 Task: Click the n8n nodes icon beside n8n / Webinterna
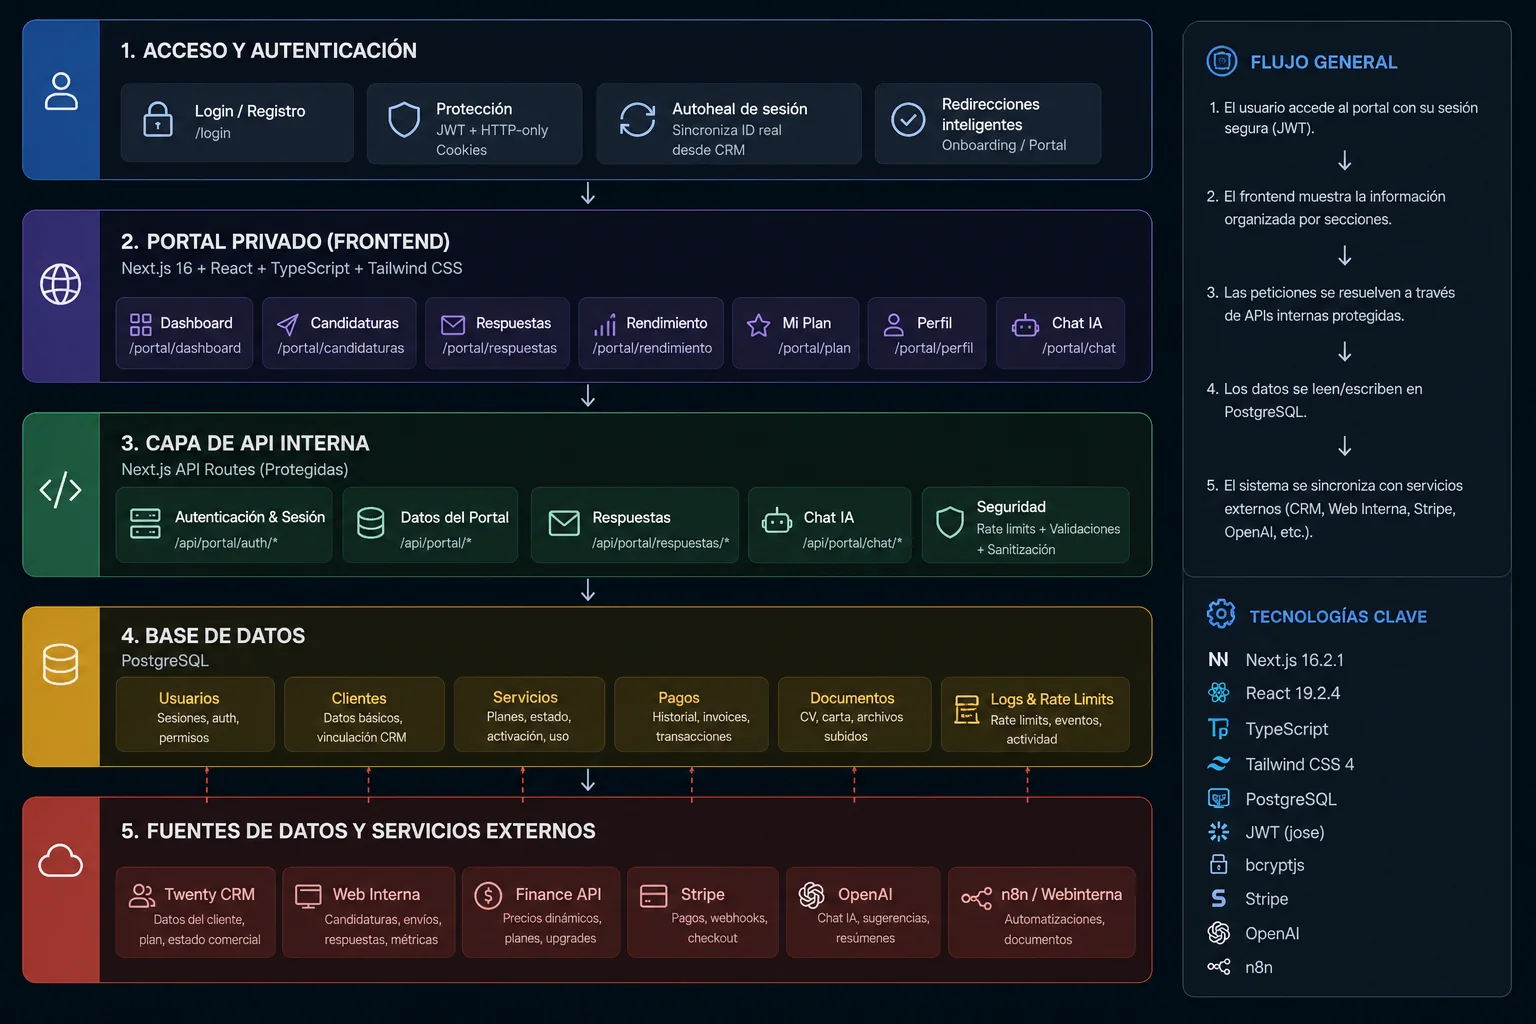[977, 897]
